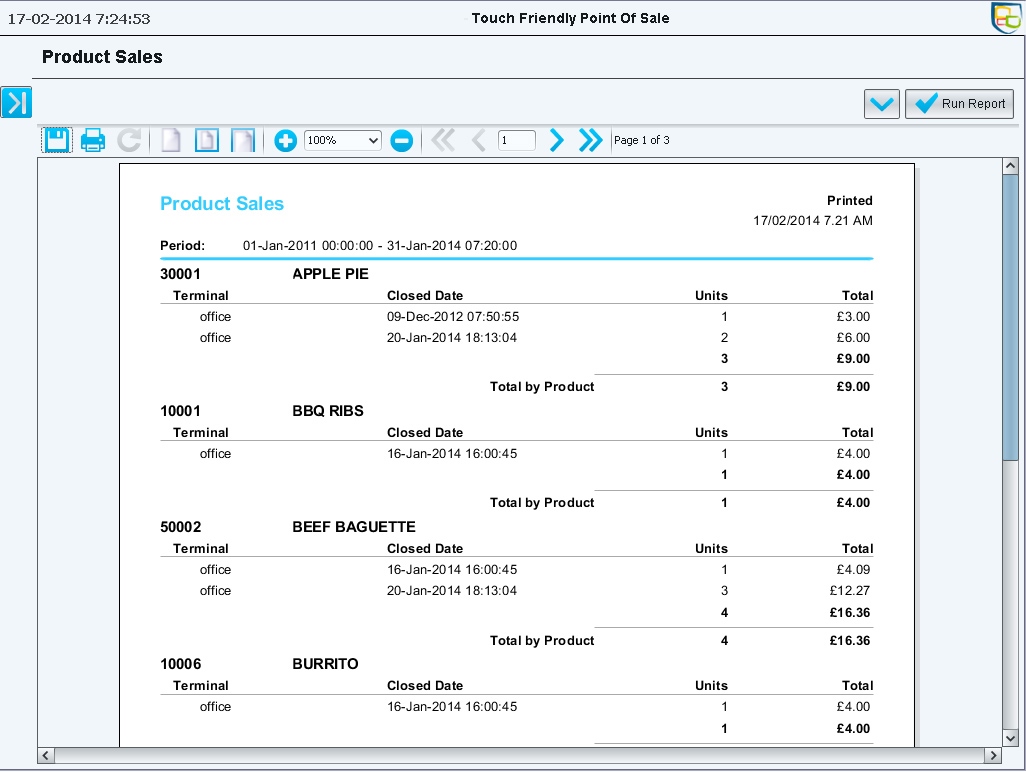Expand report options with the down chevron
Viewport: 1026px width, 772px height.
click(882, 104)
